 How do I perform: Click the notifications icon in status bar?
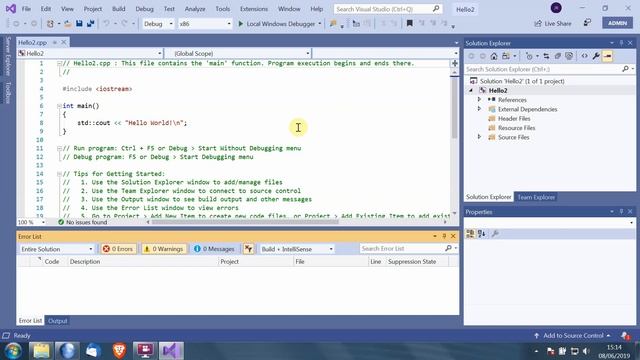point(625,336)
